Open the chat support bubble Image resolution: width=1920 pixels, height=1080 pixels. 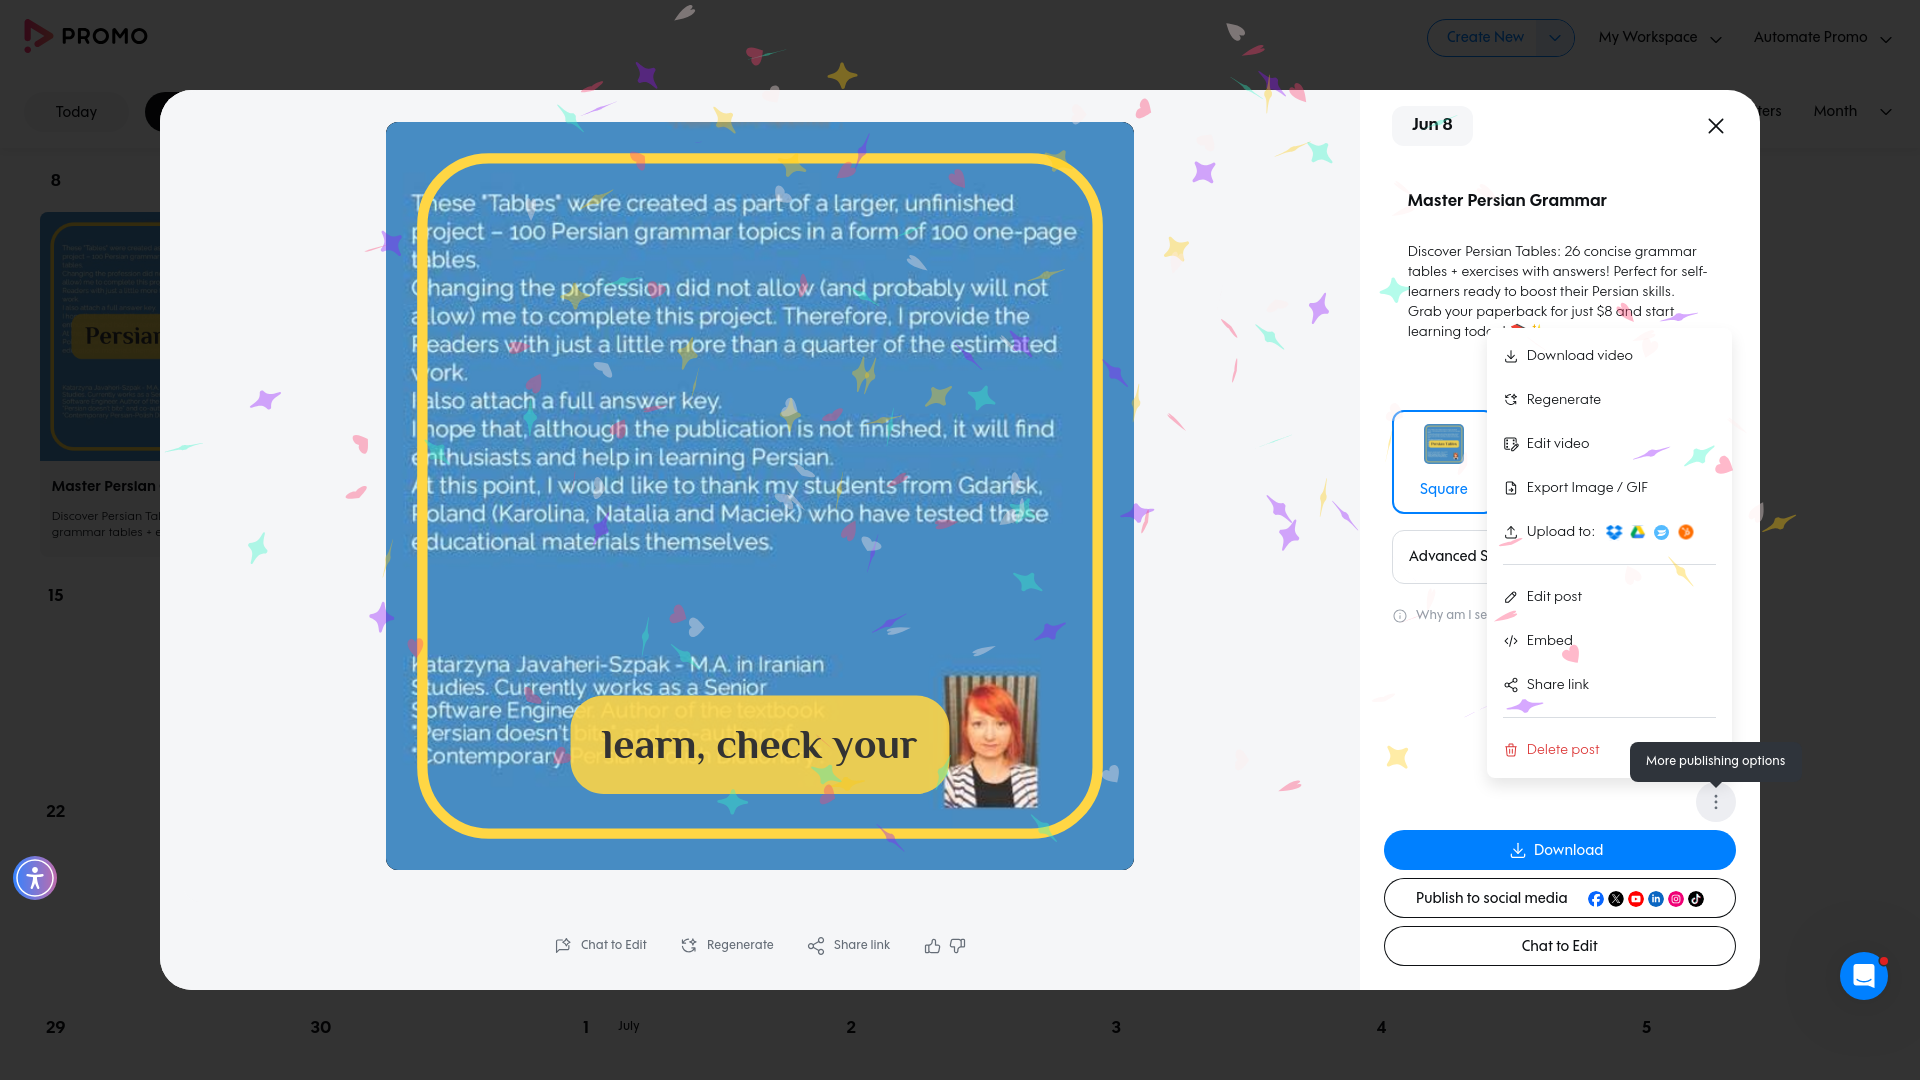1864,976
